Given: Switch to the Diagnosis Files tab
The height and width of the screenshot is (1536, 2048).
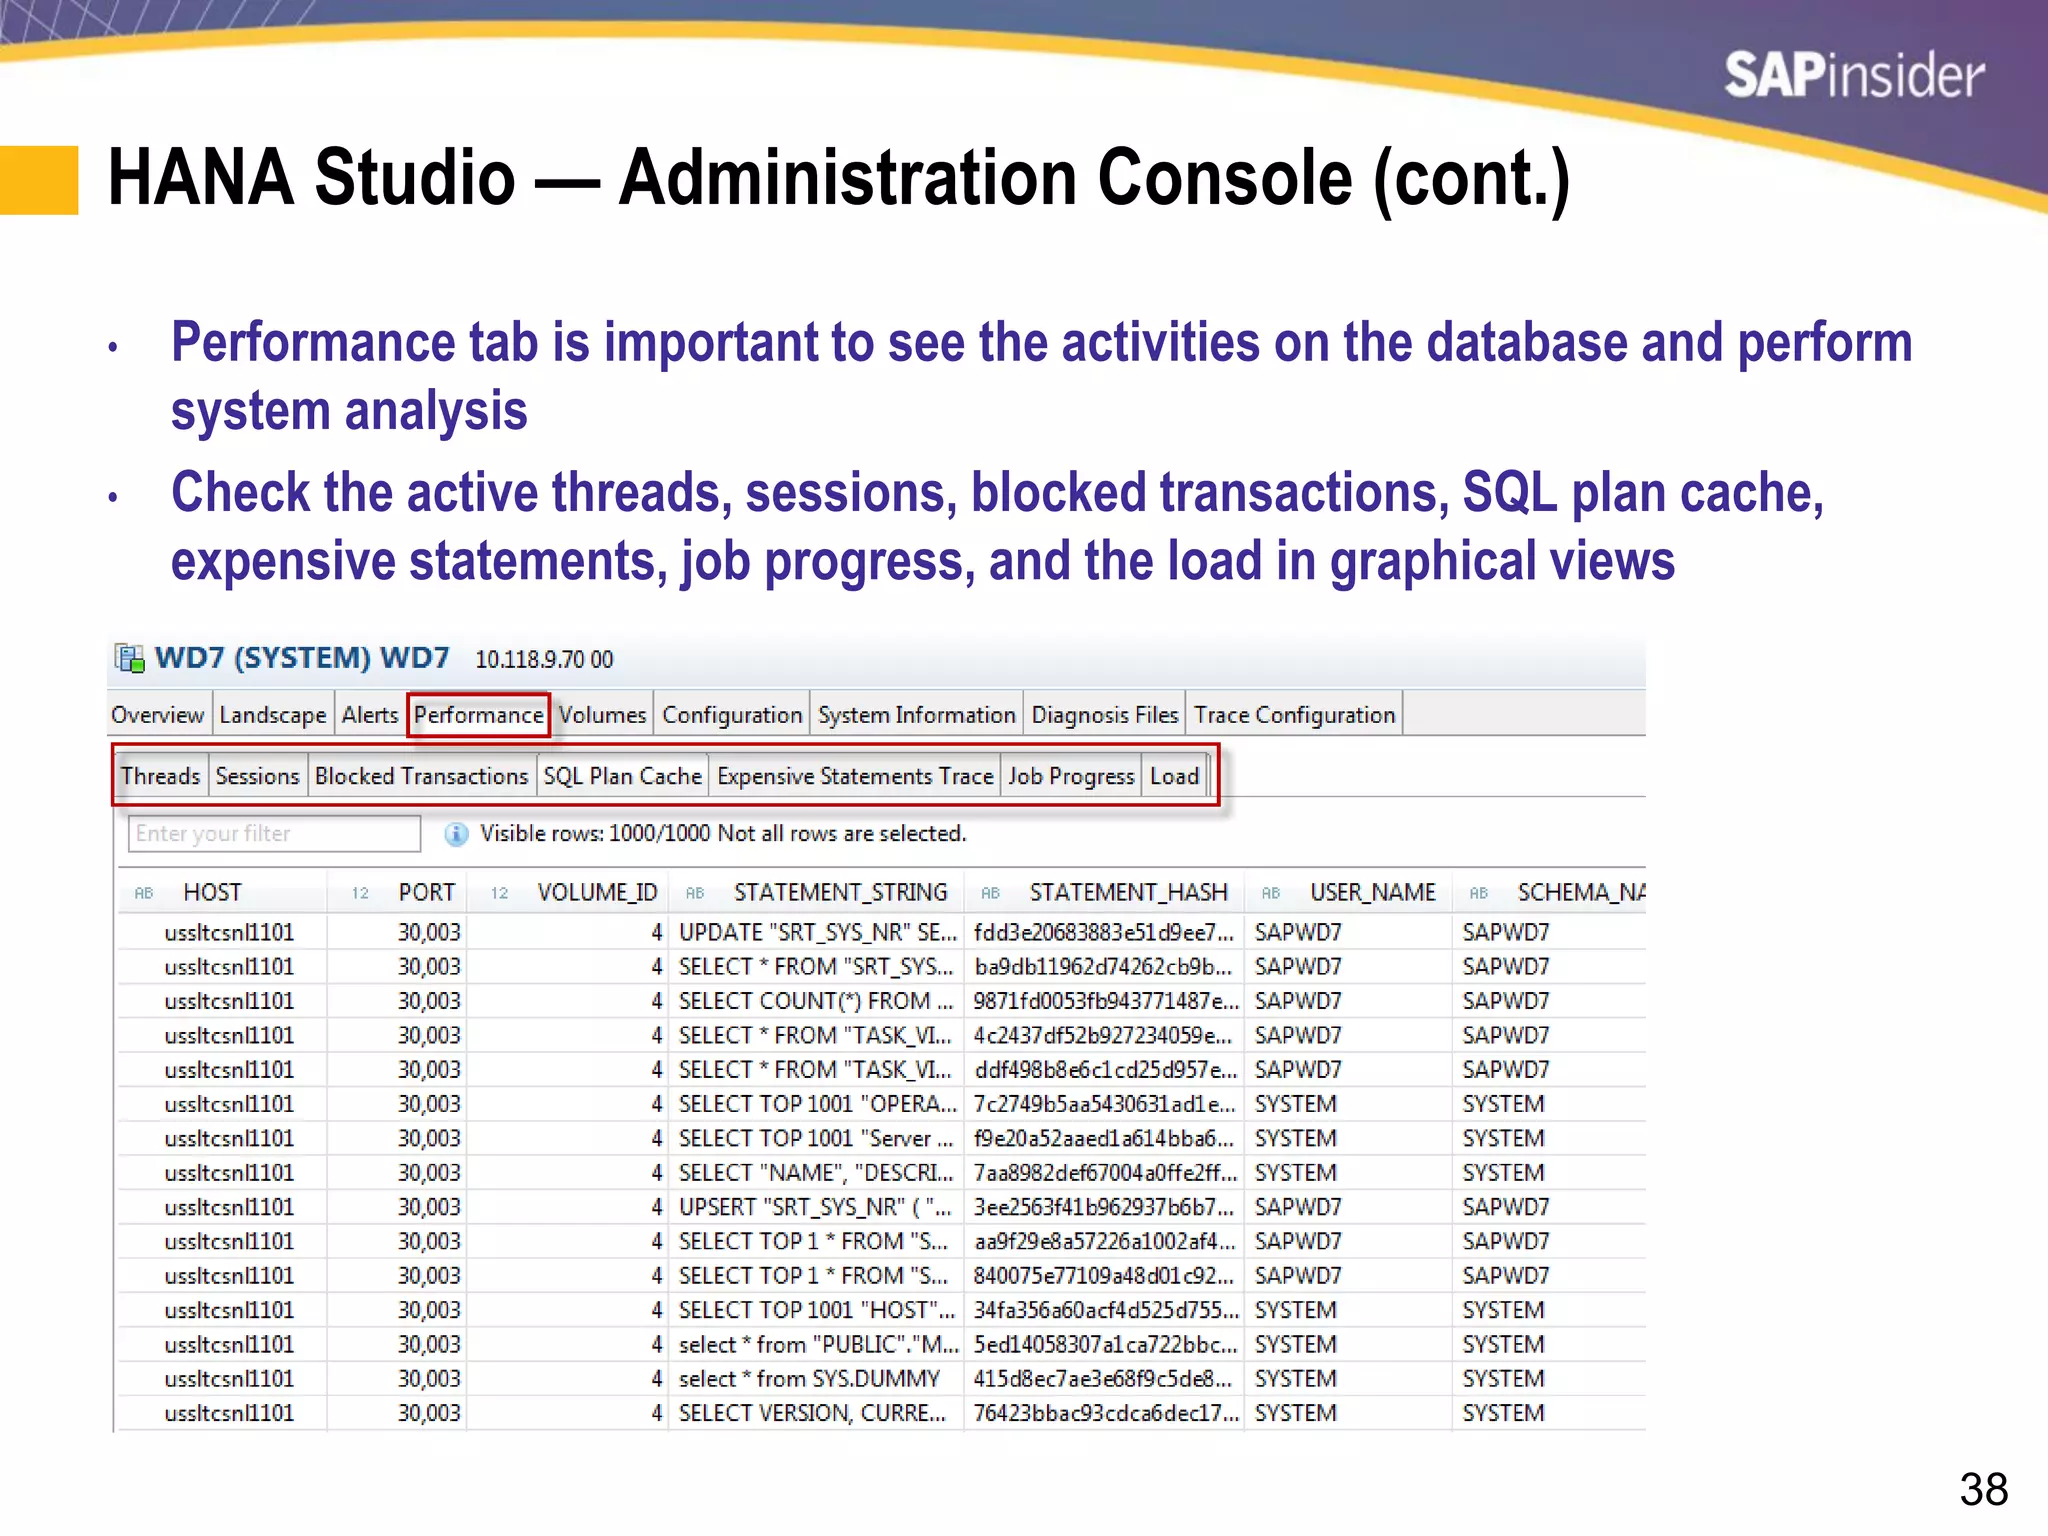Looking at the screenshot, I should [1105, 715].
